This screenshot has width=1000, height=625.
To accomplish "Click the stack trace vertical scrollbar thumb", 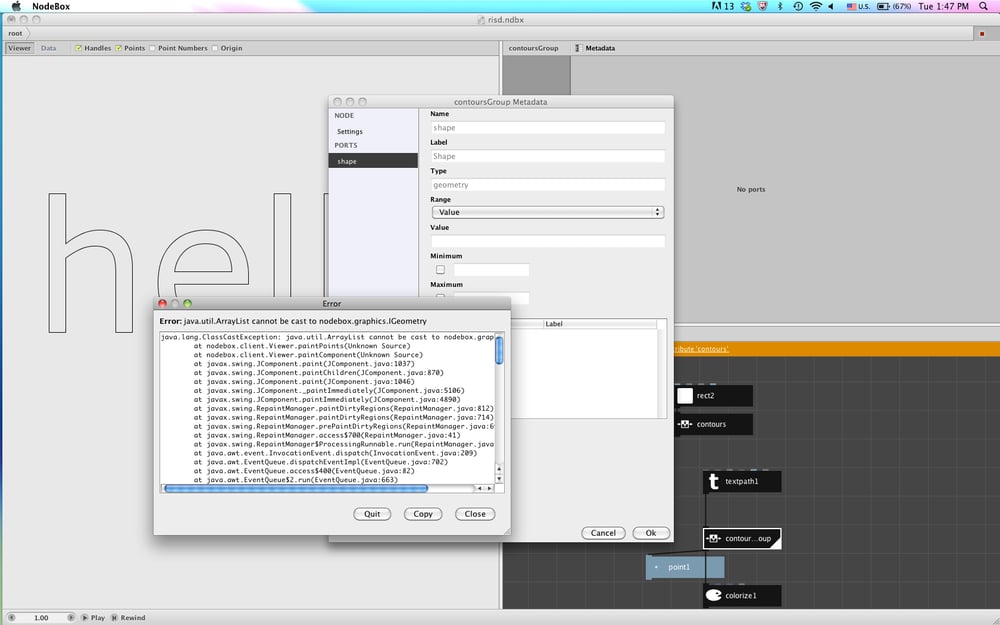I will [499, 350].
